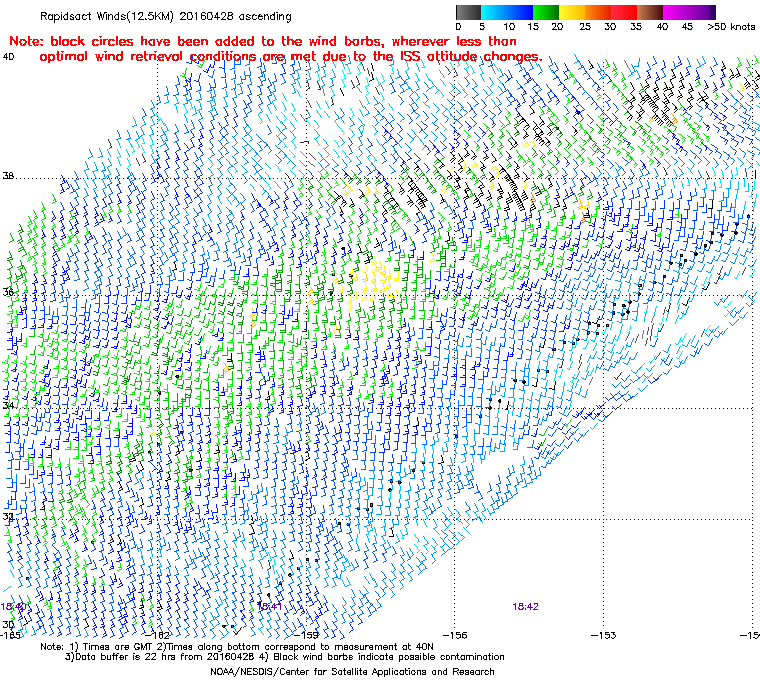This screenshot has width=760, height=688.
Task: Click the yellow 20-25 knots legend swatch
Action: click(x=572, y=12)
